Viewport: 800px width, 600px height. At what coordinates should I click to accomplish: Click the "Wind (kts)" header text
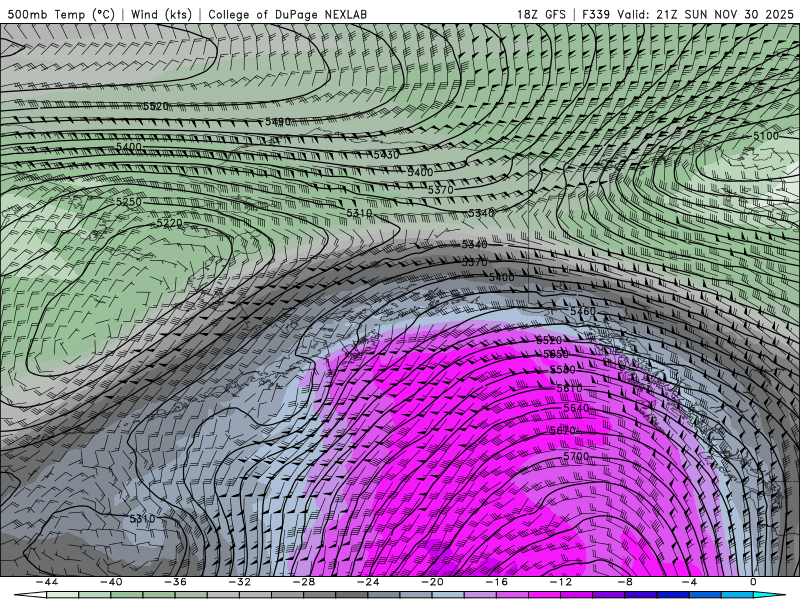161,14
